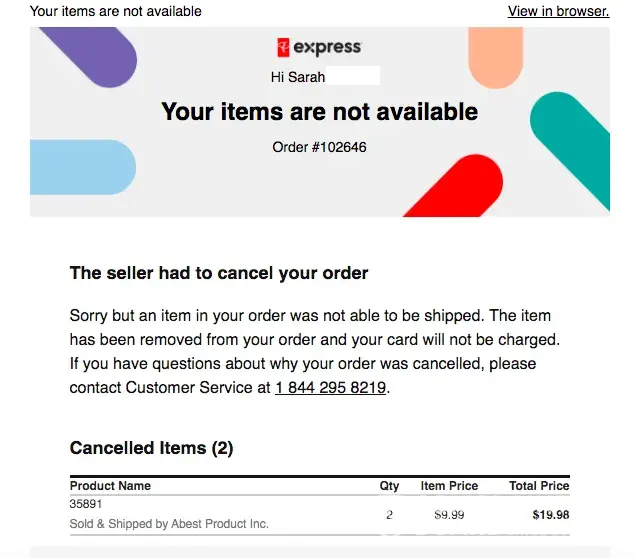Click the 'Hi Sarah' greeting
Viewport: 634px width, 558px height.
click(297, 77)
